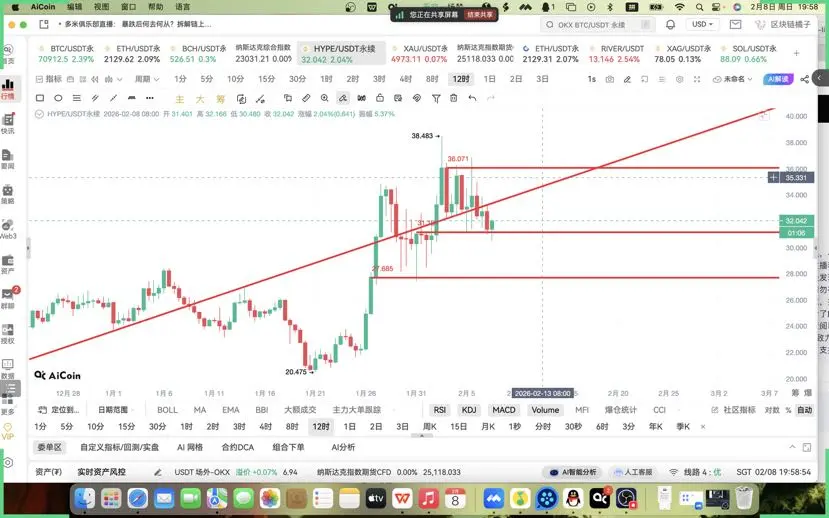
Task: Open the 定位到 locate dropdown
Action: point(59,410)
